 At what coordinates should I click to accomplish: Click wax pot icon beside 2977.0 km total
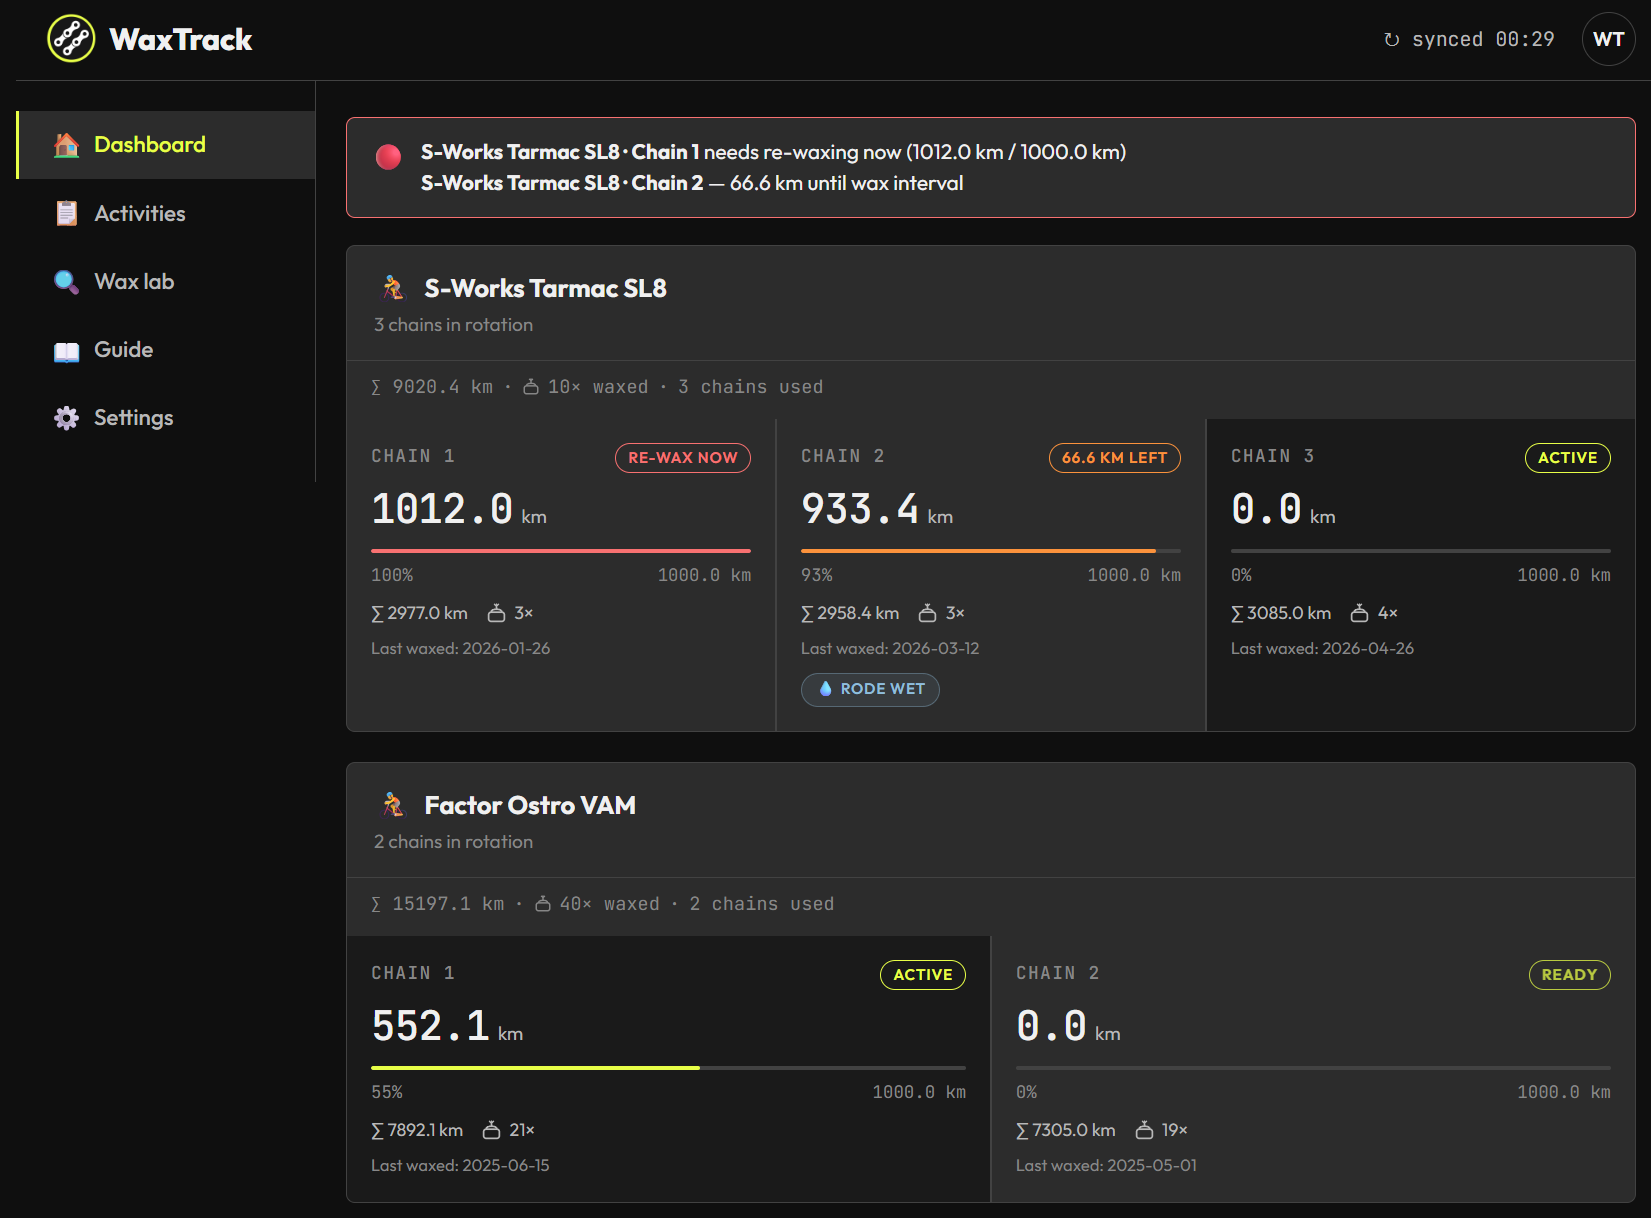(496, 613)
